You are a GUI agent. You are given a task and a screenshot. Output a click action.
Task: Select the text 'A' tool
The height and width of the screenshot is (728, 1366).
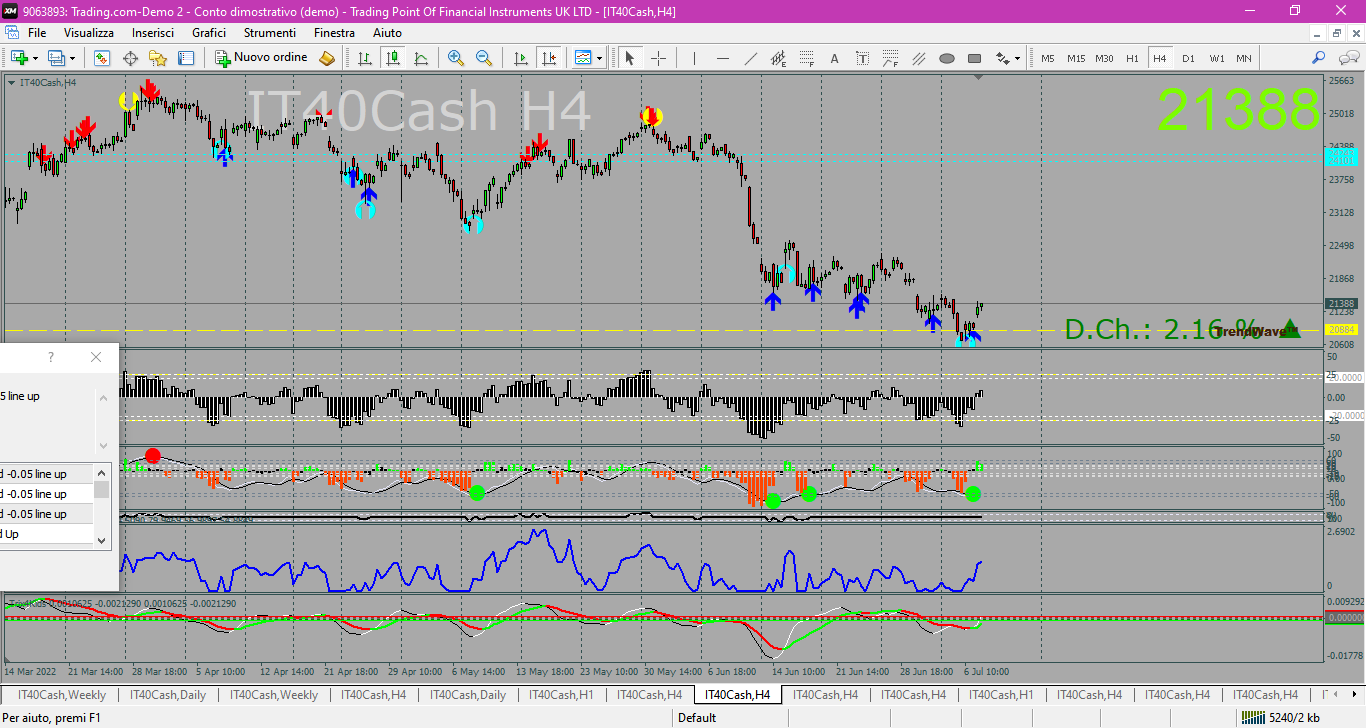click(835, 58)
